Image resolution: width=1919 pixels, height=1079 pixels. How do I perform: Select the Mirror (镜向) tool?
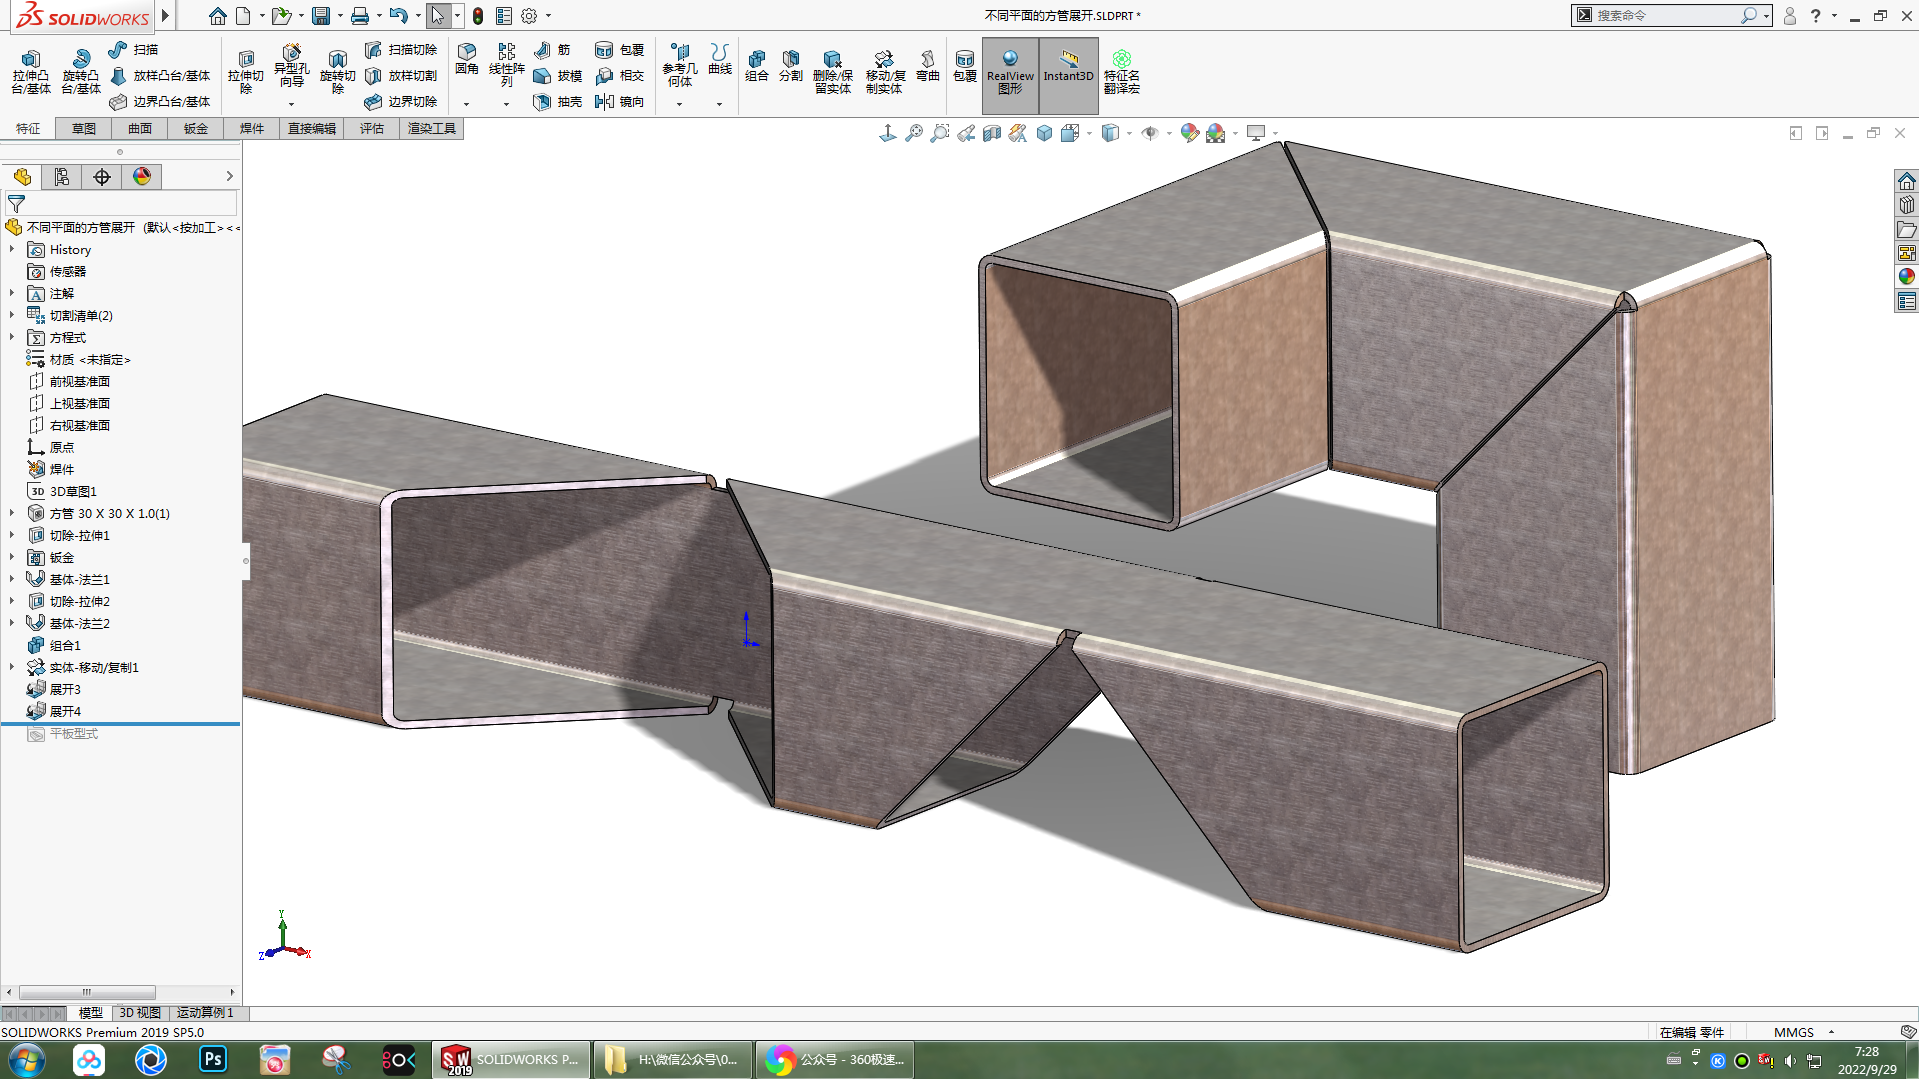coord(620,101)
